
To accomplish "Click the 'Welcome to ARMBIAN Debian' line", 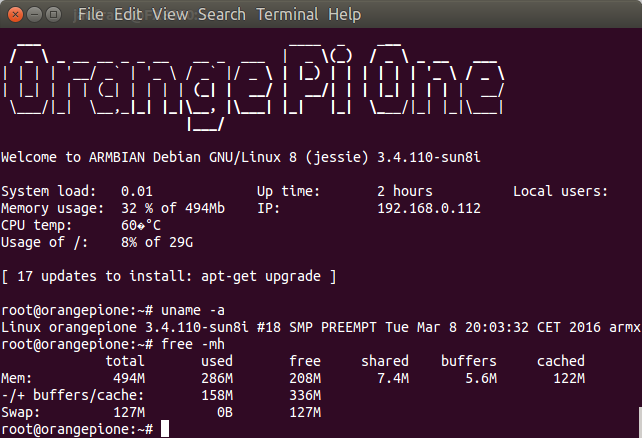I will 241,158.
